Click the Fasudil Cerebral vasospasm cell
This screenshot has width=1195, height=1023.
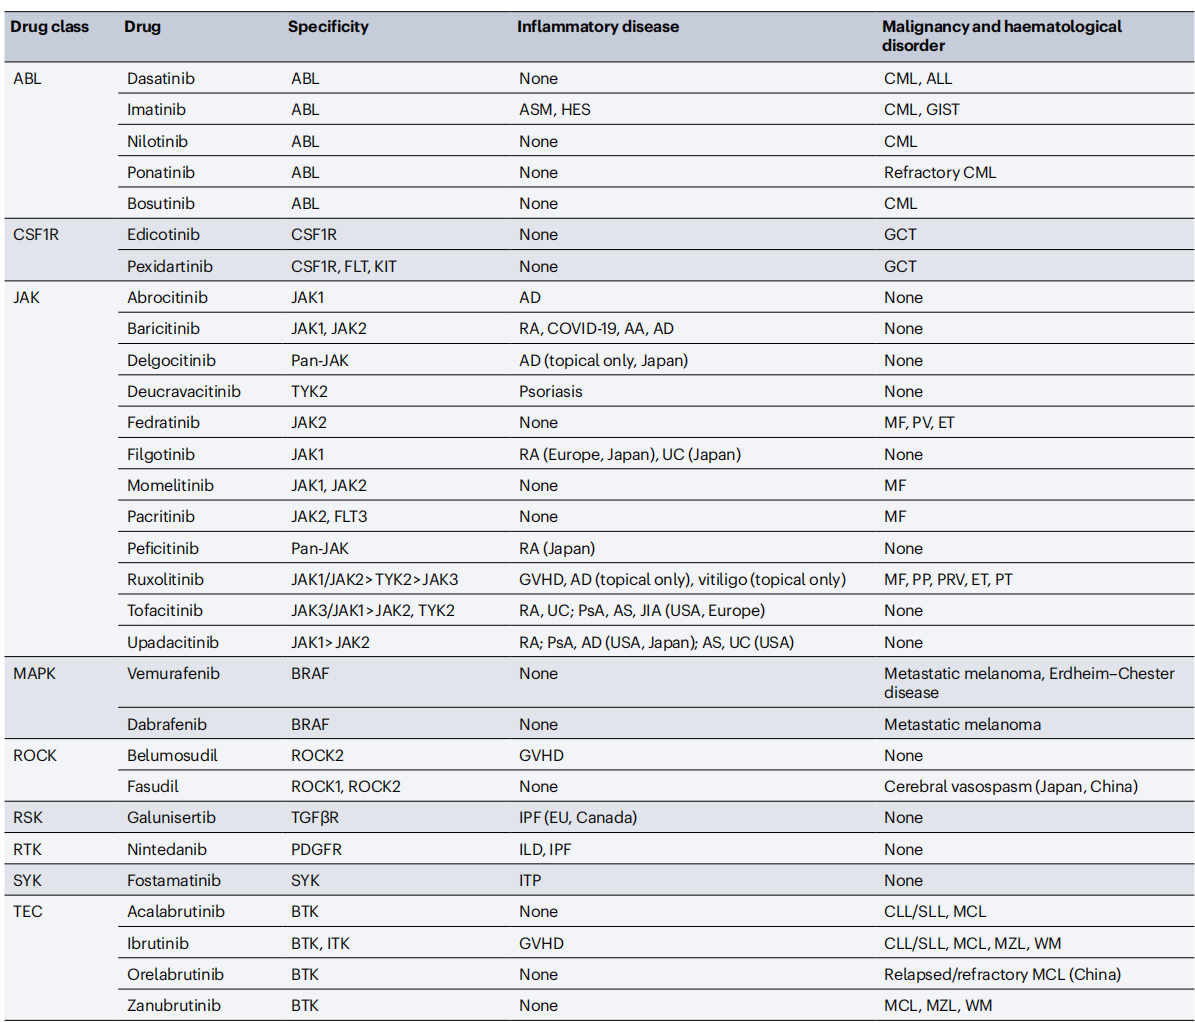click(1010, 787)
